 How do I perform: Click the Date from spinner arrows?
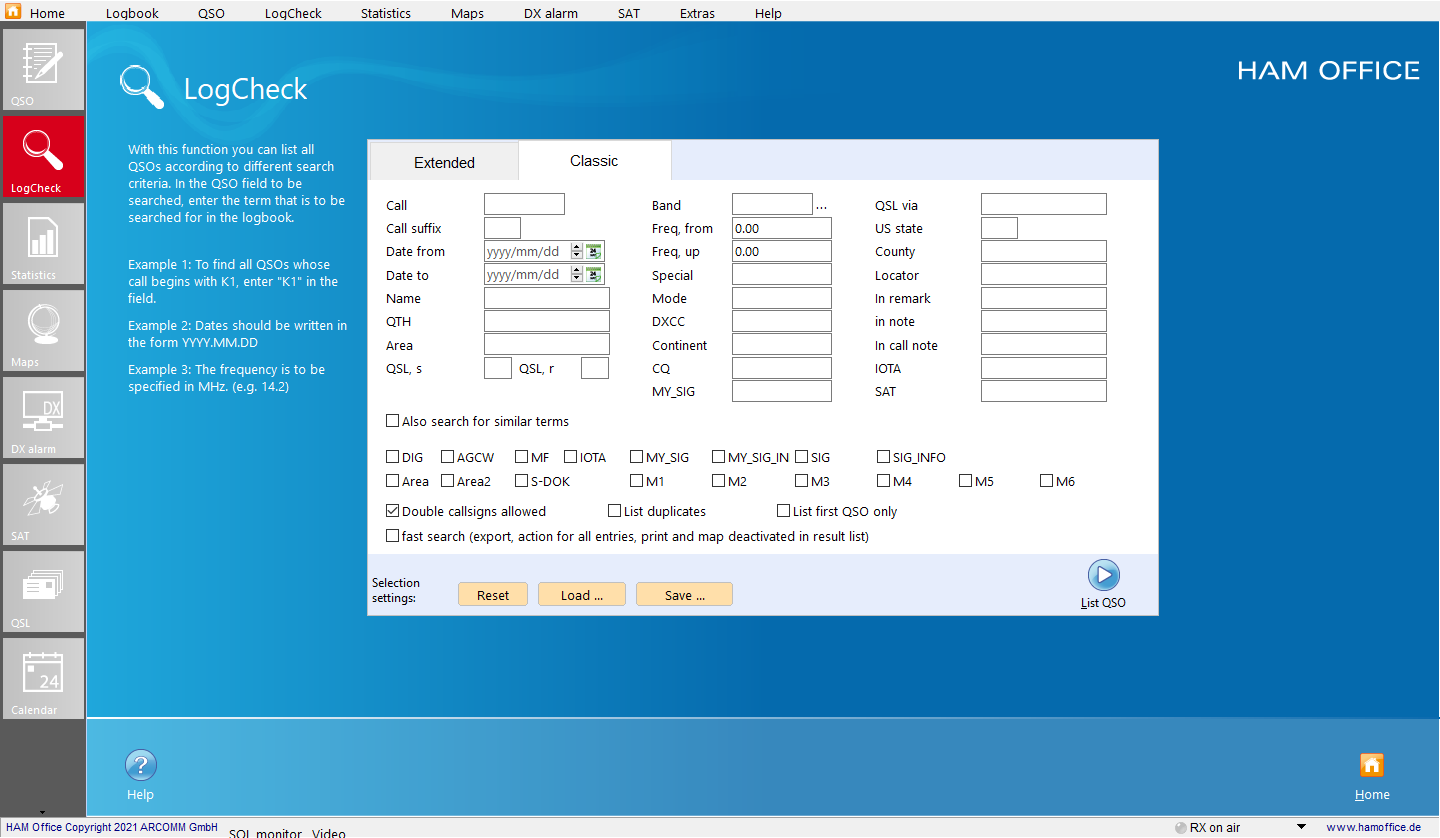[577, 252]
